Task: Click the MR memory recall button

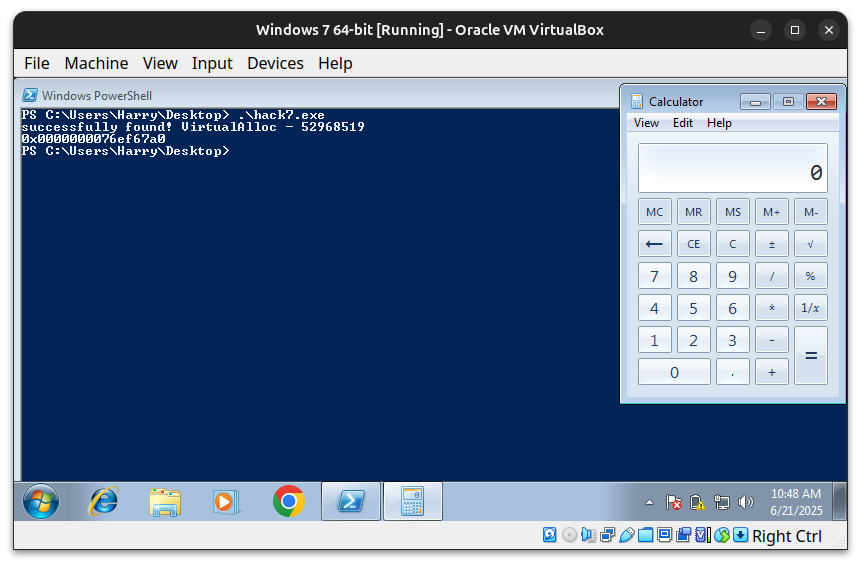Action: 694,212
